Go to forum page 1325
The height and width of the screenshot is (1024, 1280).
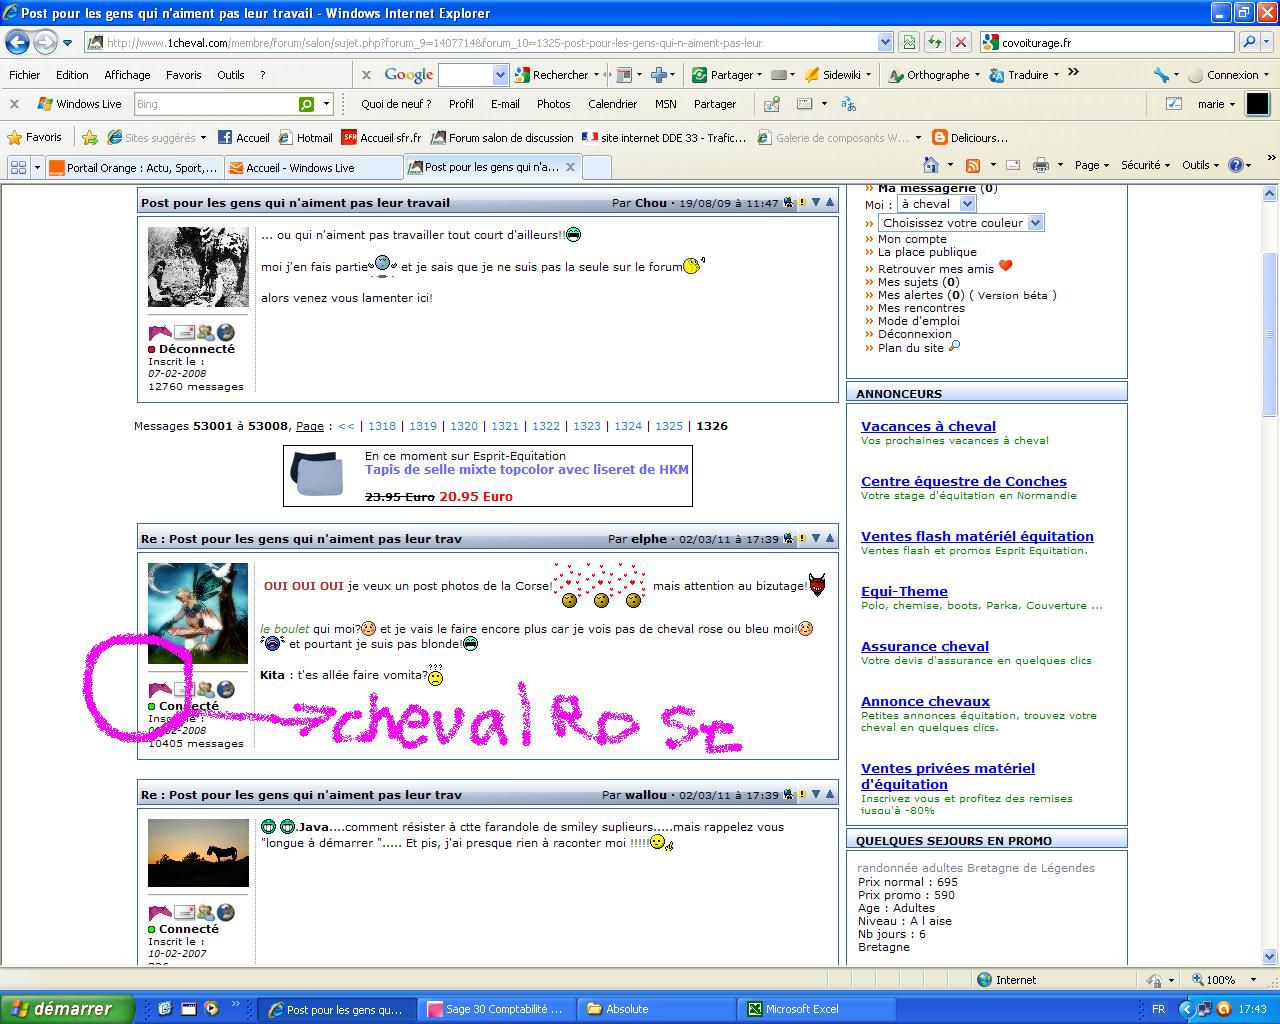669,426
